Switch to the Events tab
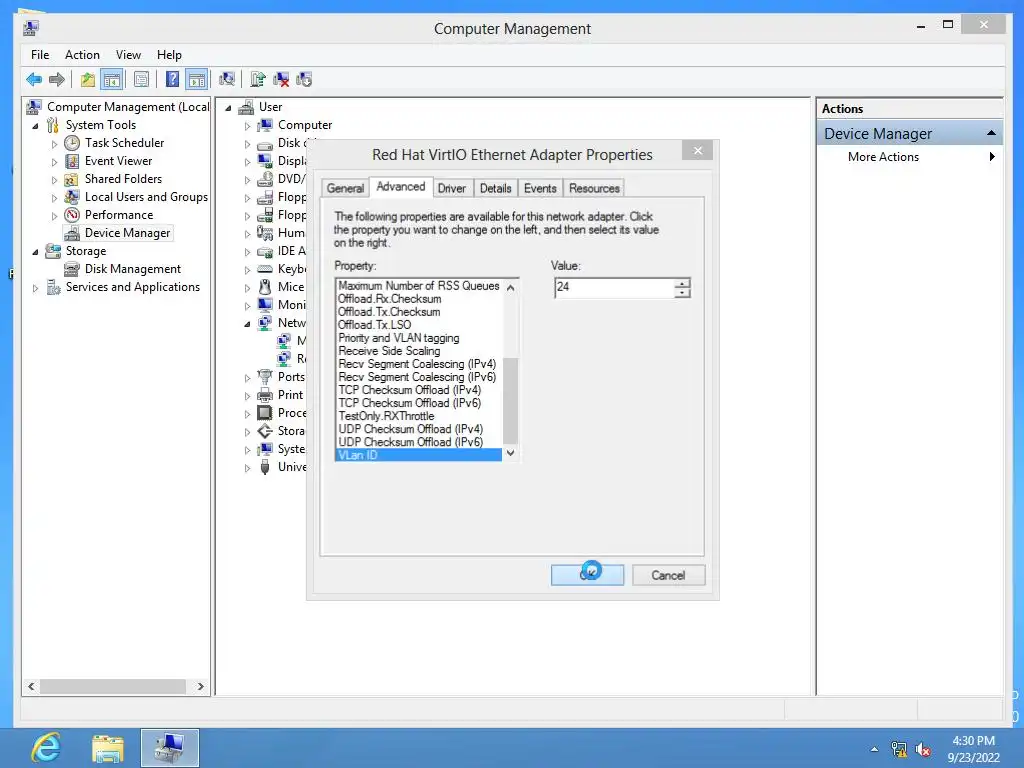1024x768 pixels. pos(540,189)
